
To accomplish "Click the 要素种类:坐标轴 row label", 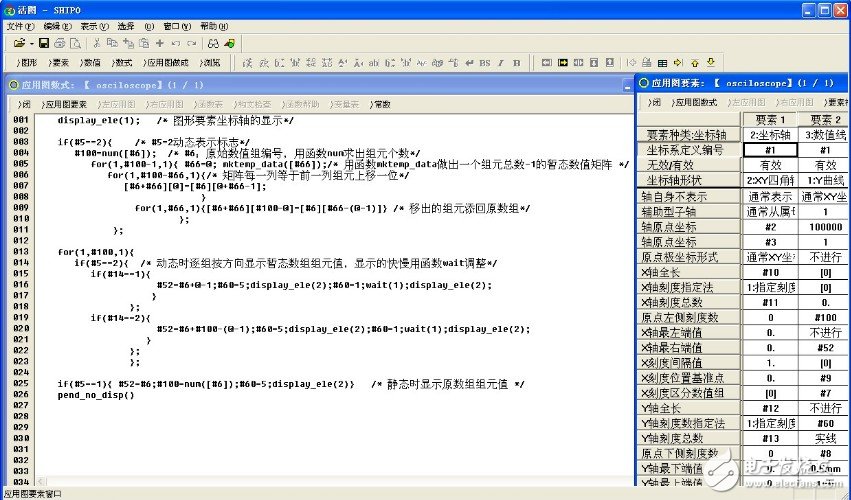I will coord(688,135).
